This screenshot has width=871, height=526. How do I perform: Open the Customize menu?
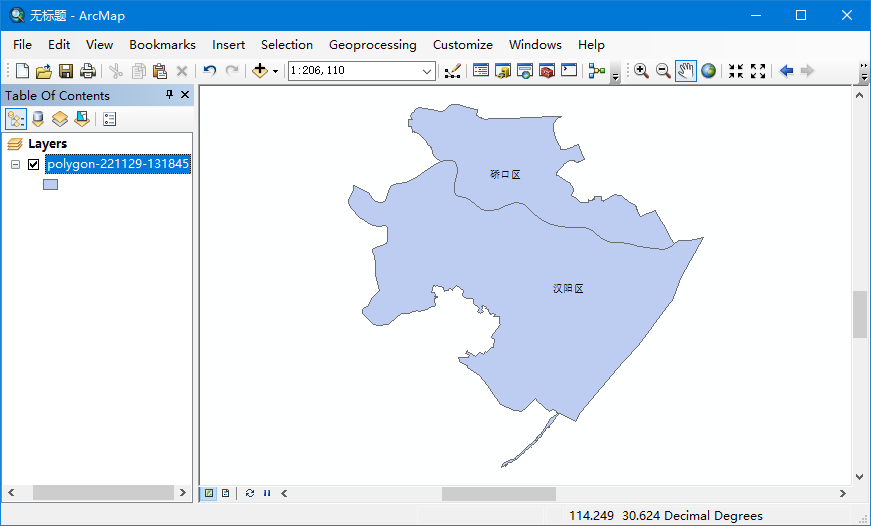coord(463,44)
